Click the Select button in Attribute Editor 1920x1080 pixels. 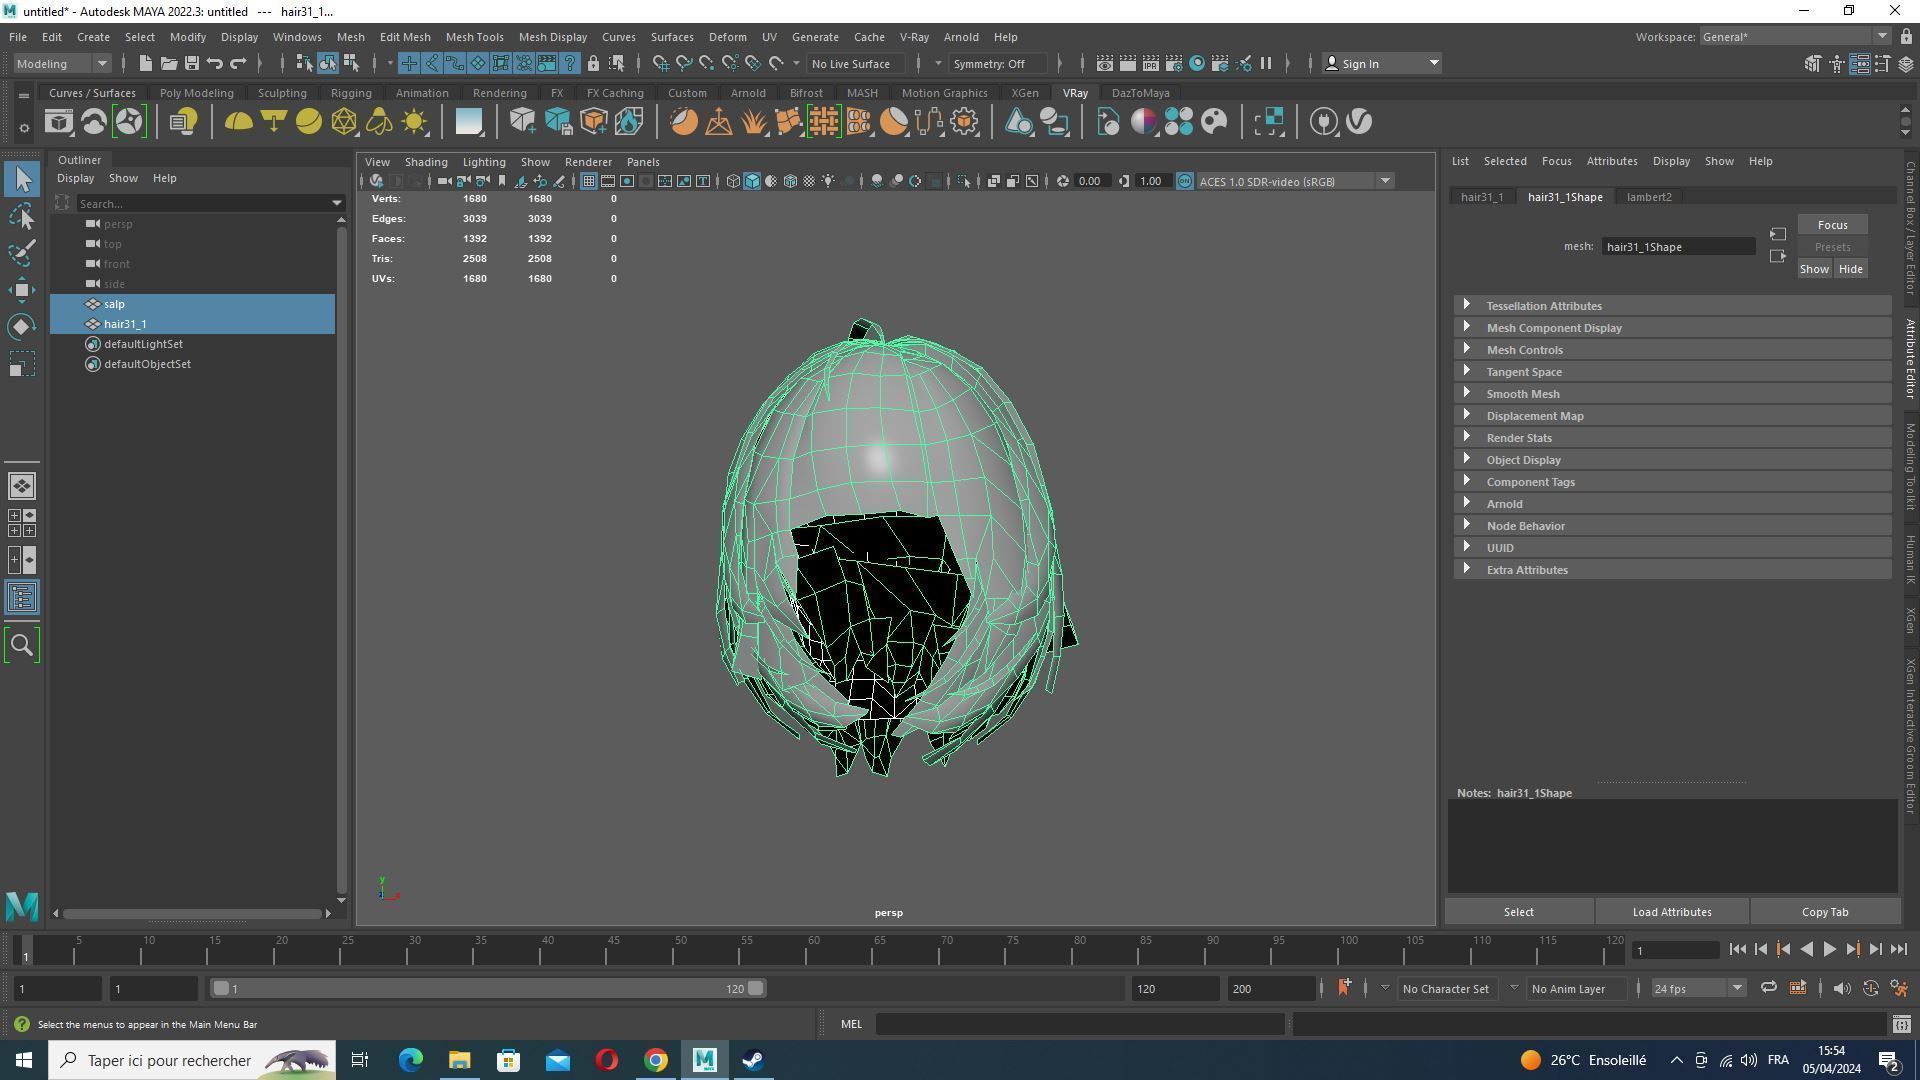click(1518, 912)
